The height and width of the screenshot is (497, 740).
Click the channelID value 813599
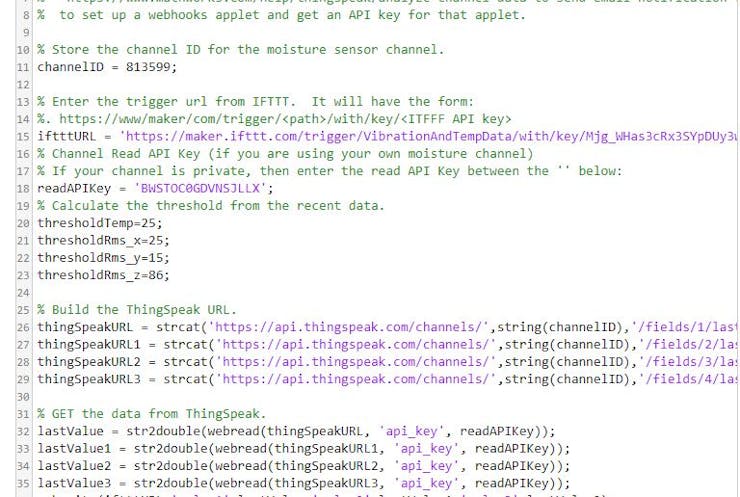148,67
